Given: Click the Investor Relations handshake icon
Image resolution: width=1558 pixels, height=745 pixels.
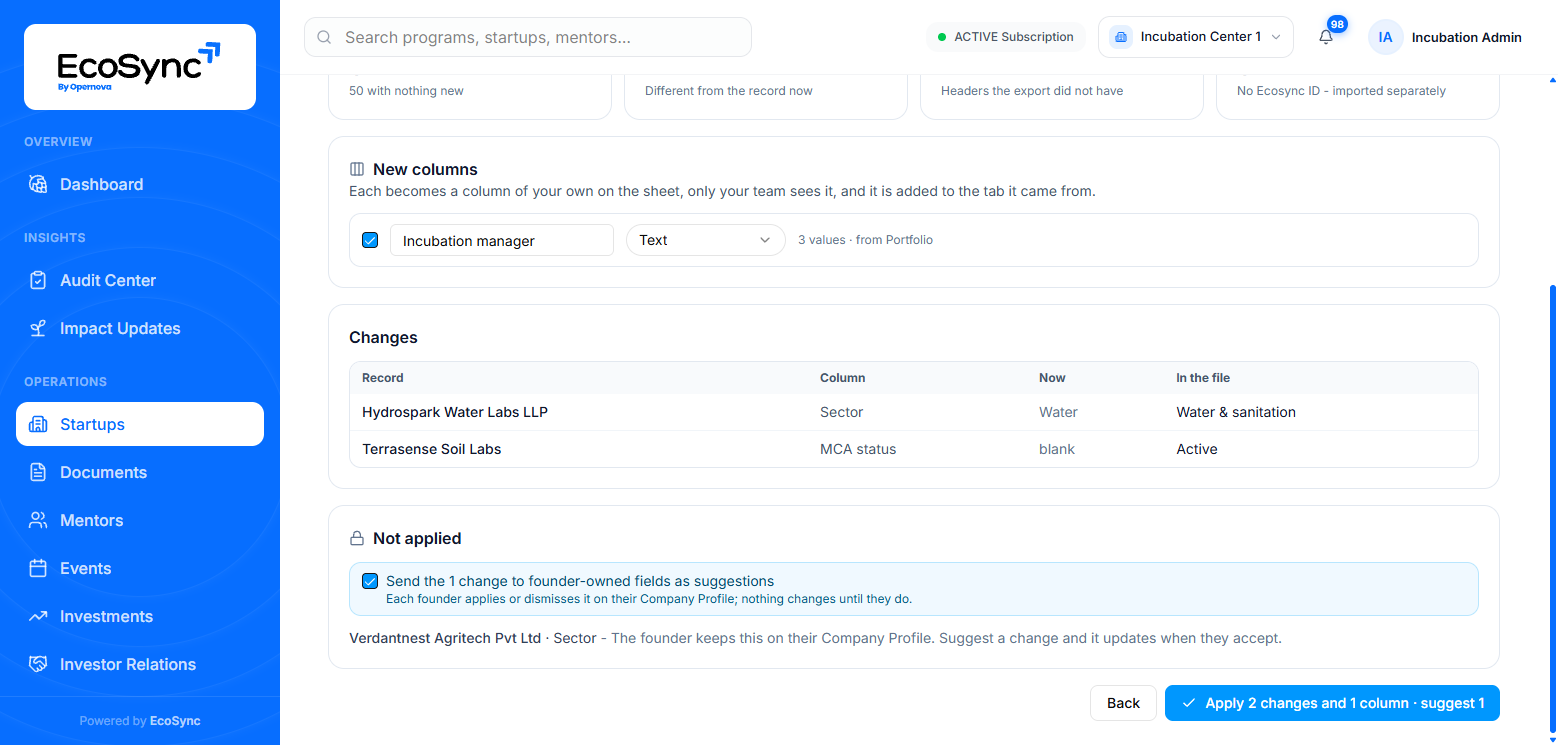Looking at the screenshot, I should (38, 664).
